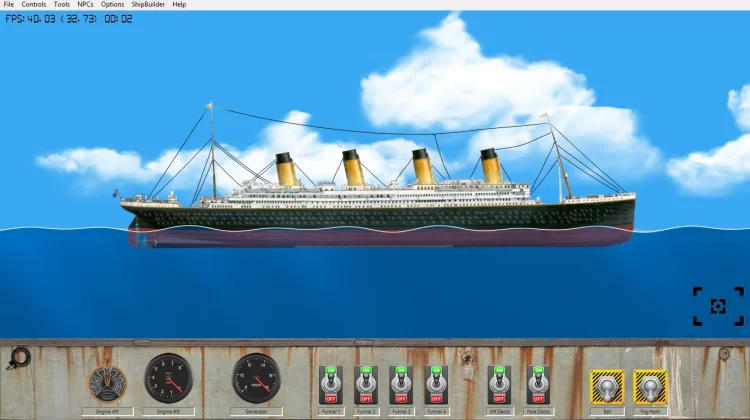Screen dimensions: 750x420
Task: Ring the Bell hazard switch
Action: click(607, 387)
